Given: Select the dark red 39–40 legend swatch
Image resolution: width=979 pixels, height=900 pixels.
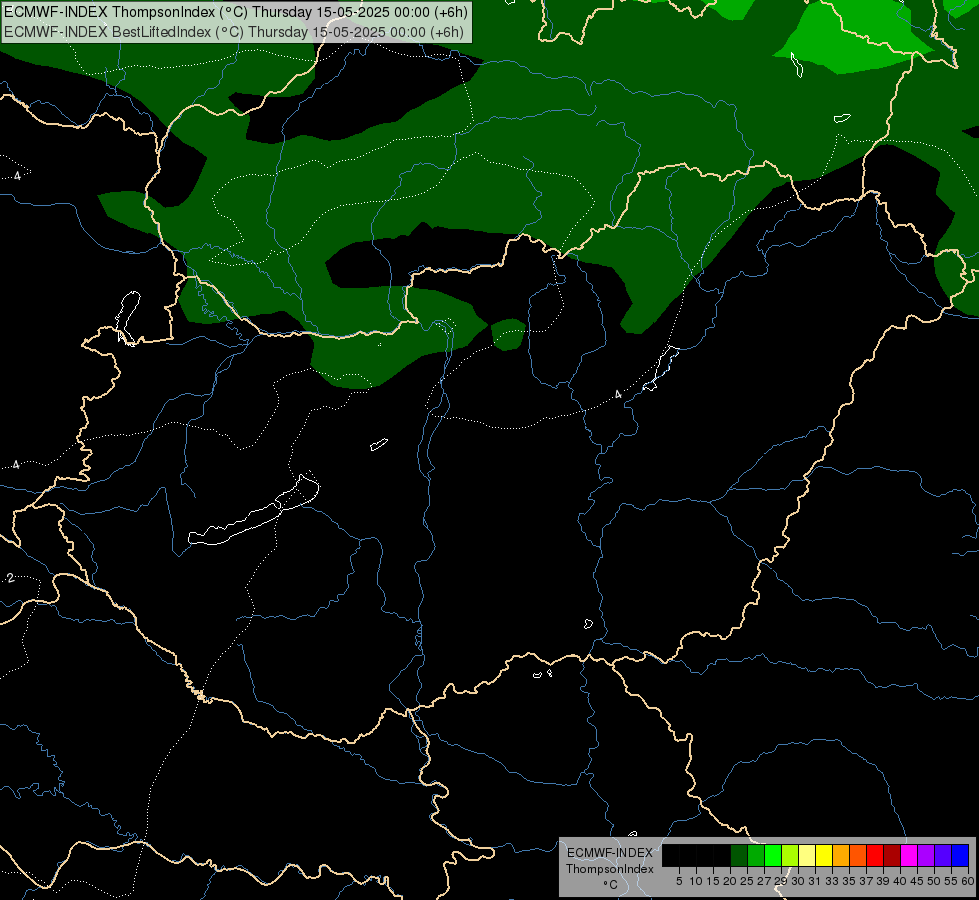Looking at the screenshot, I should pyautogui.click(x=892, y=855).
